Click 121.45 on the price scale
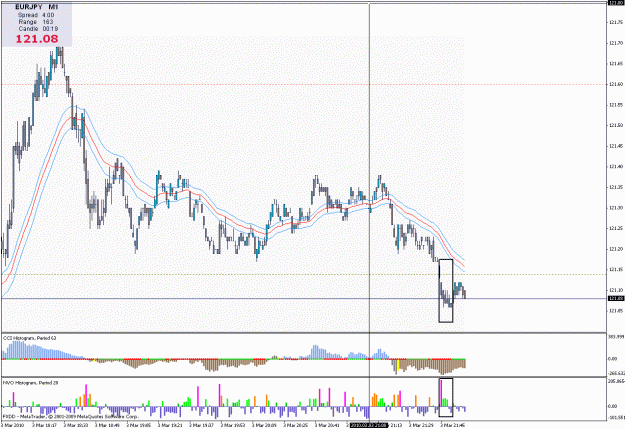Screen dimensions: 625x429 click(x=616, y=146)
